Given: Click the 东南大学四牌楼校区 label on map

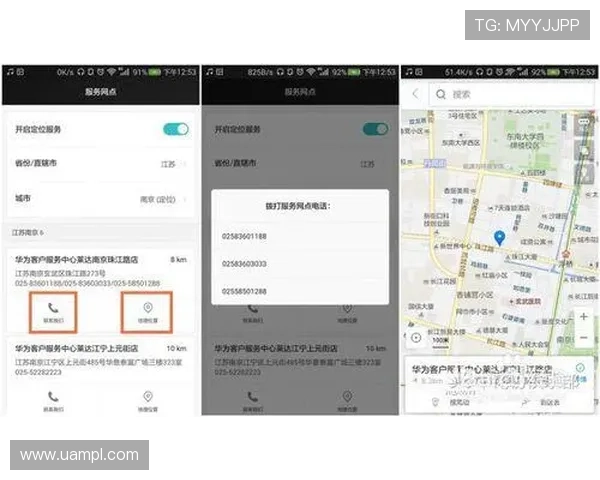Looking at the screenshot, I should (x=525, y=140).
